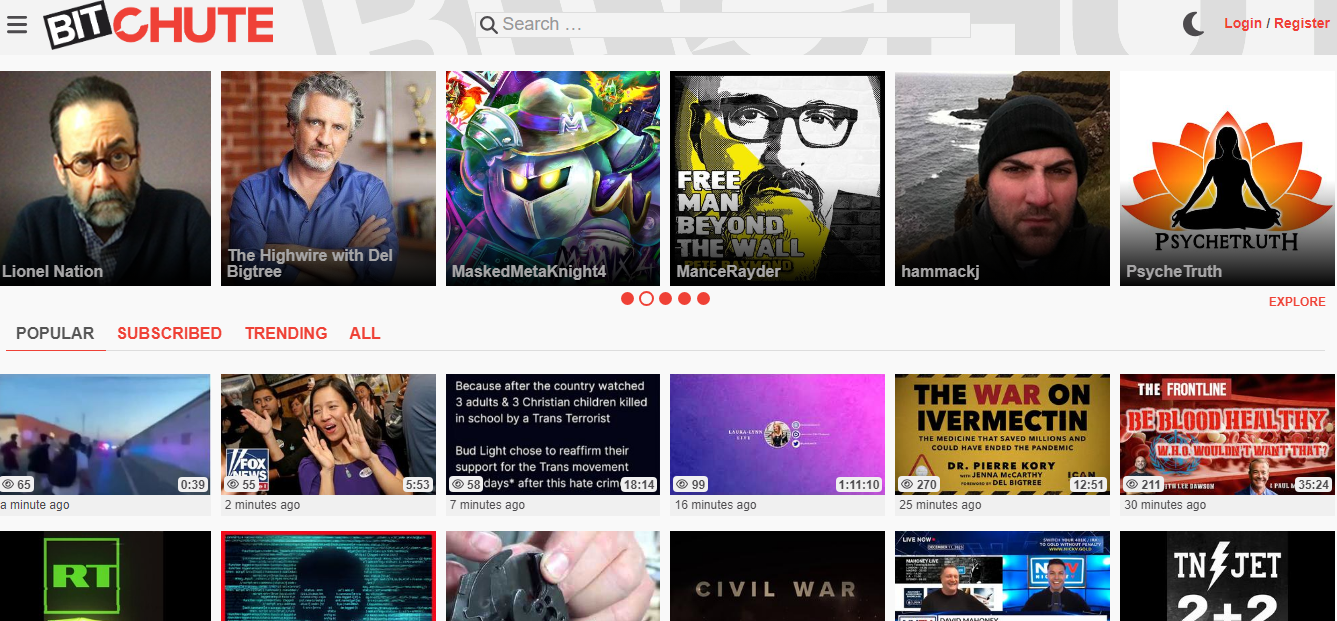Screen dimensions: 1337x621
Task: Play the Fox News 5:53 video
Action: [x=328, y=434]
